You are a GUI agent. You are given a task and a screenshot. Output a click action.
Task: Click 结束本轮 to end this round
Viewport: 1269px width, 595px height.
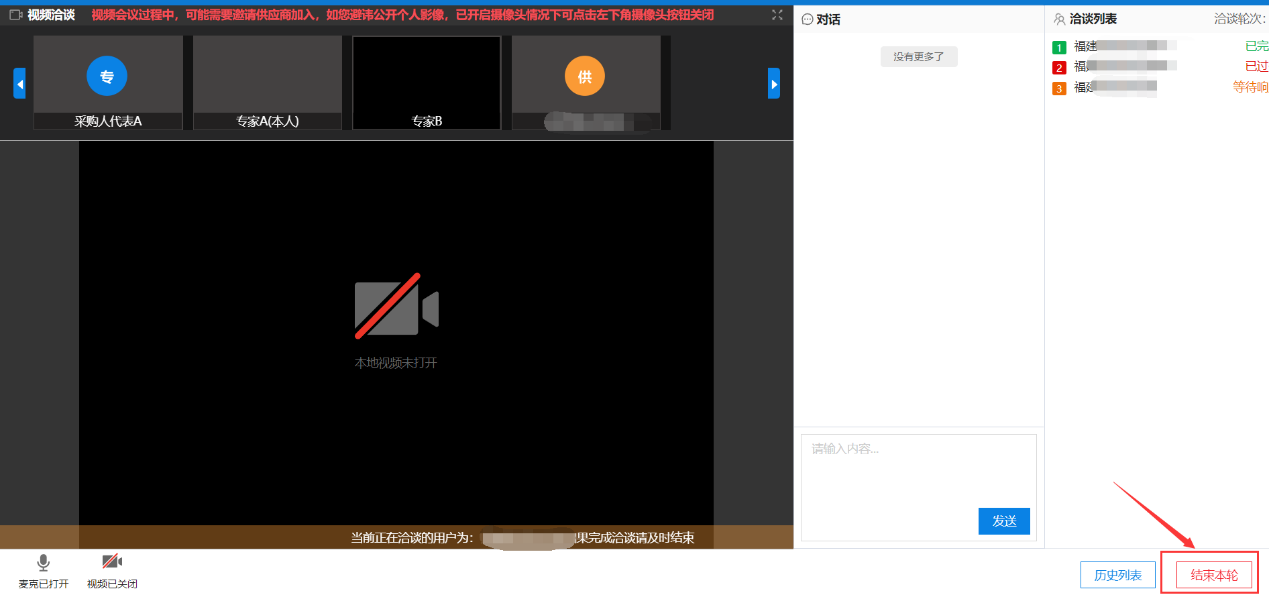click(1214, 575)
